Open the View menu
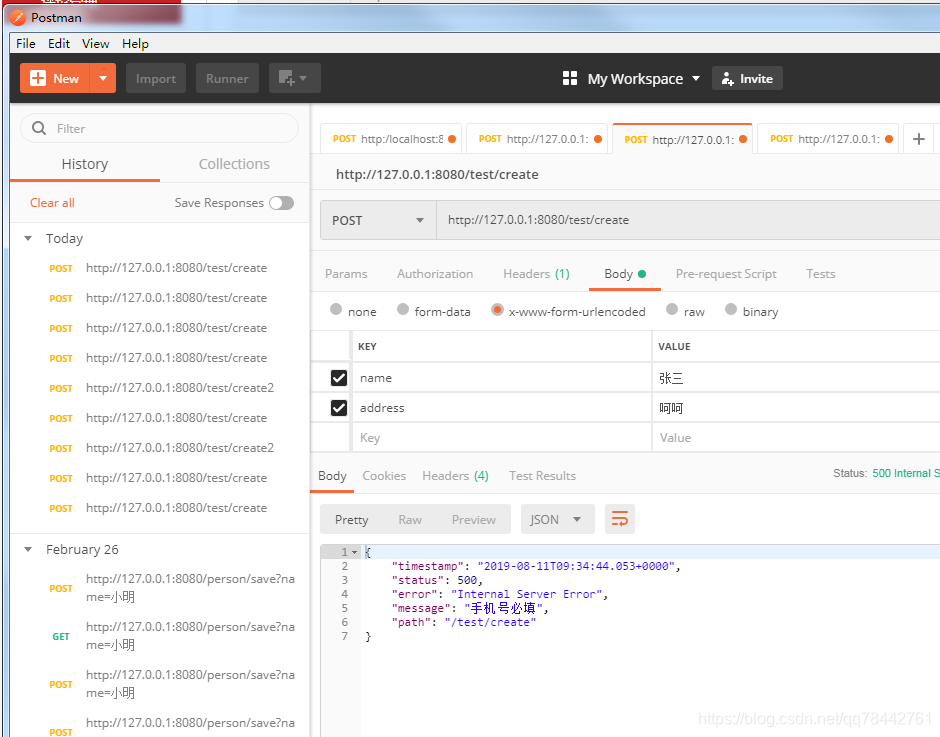Screen dimensions: 940x737 tap(95, 43)
